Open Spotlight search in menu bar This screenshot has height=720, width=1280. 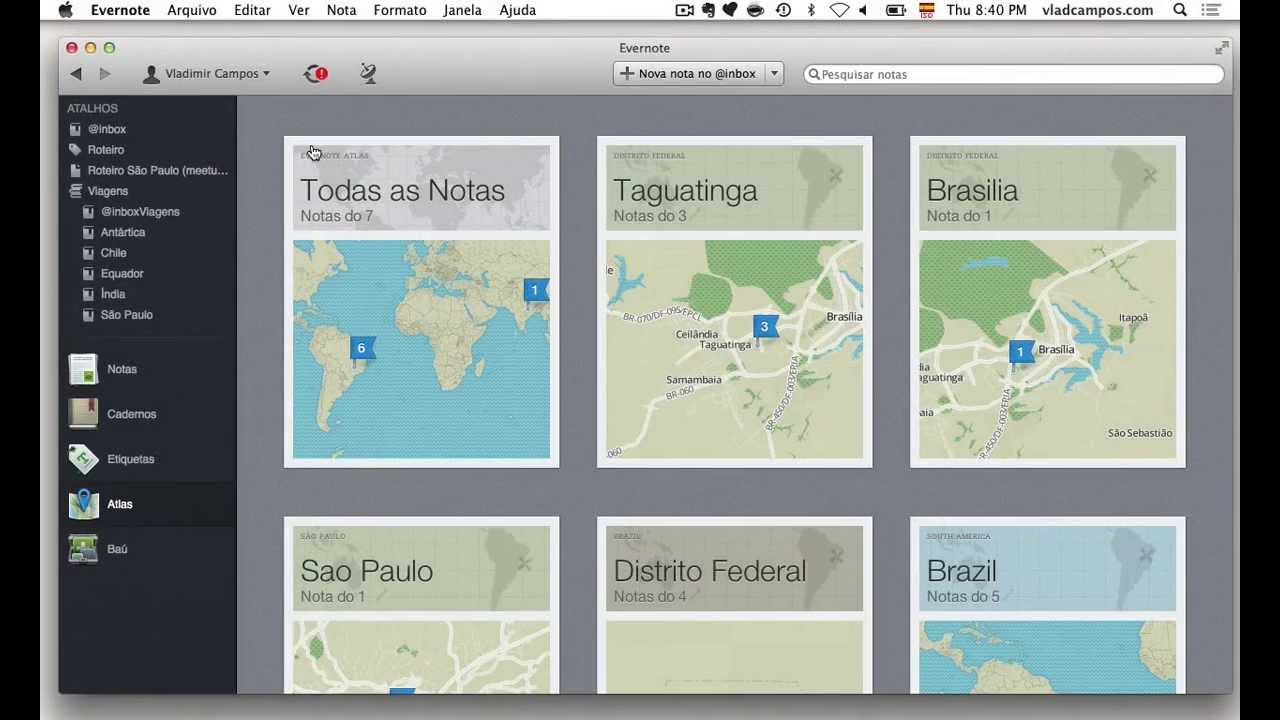coord(1180,10)
